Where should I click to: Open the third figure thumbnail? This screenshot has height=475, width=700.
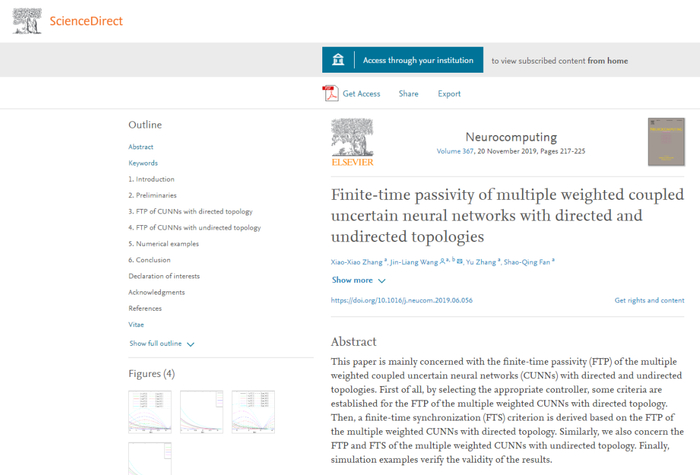pyautogui.click(x=253, y=412)
